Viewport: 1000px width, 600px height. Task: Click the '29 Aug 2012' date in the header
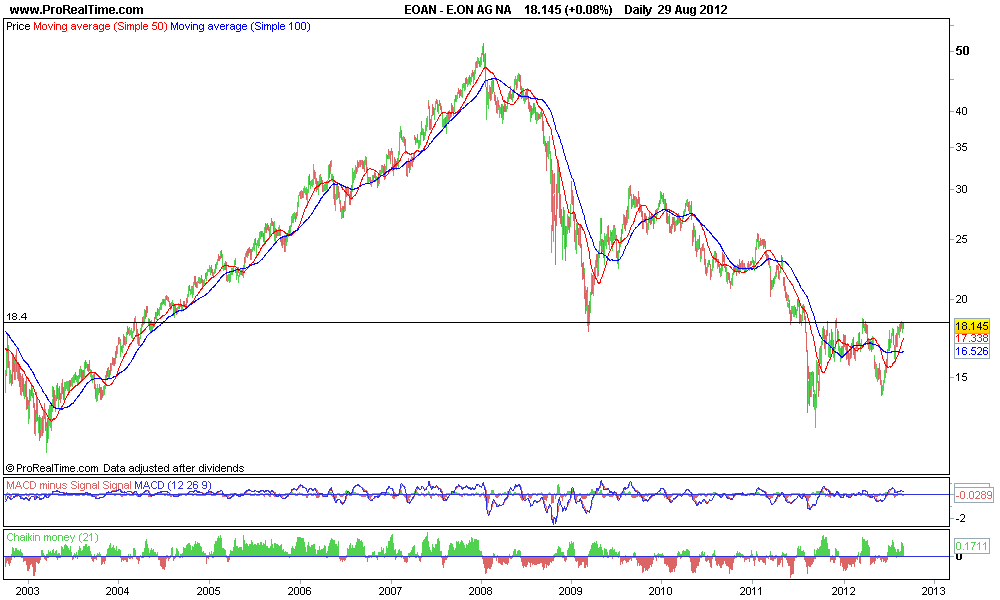click(x=693, y=10)
